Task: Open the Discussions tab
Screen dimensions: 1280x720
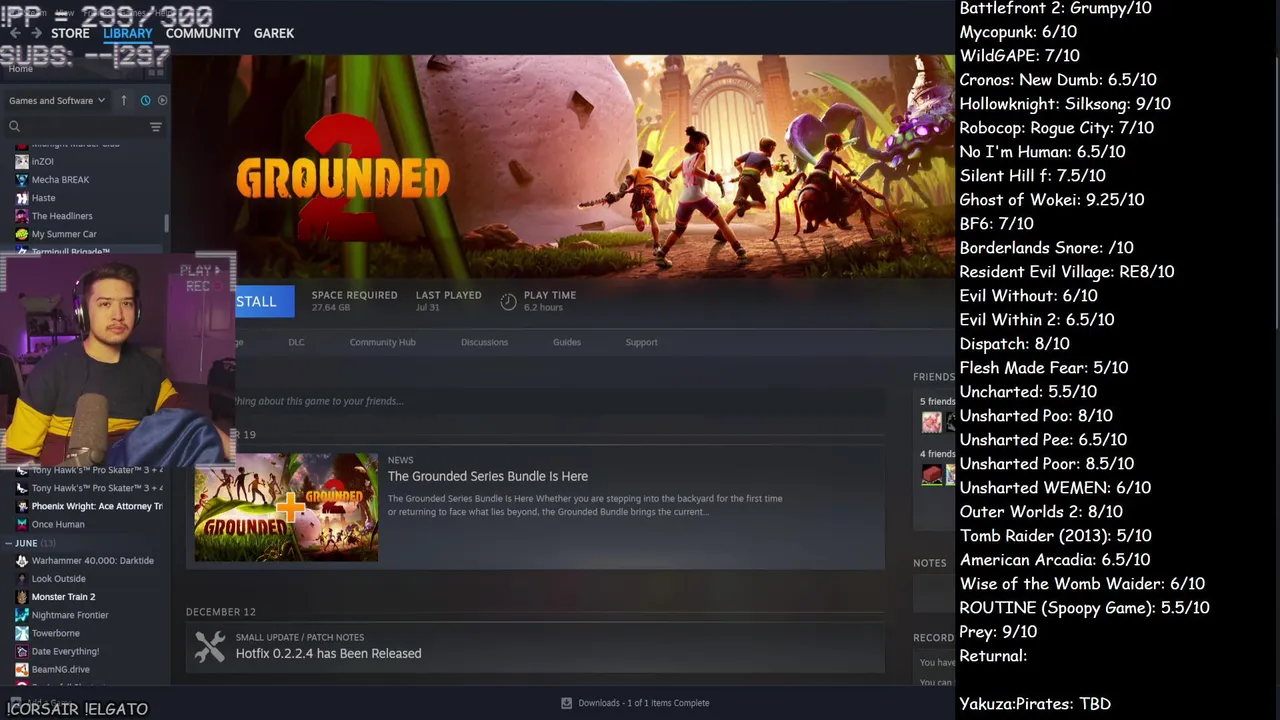Action: pos(484,342)
